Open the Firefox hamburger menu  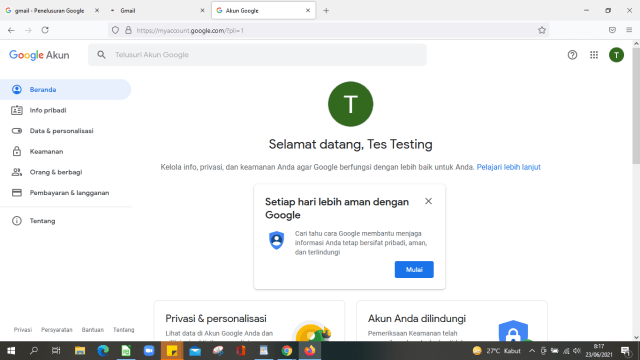(x=629, y=30)
